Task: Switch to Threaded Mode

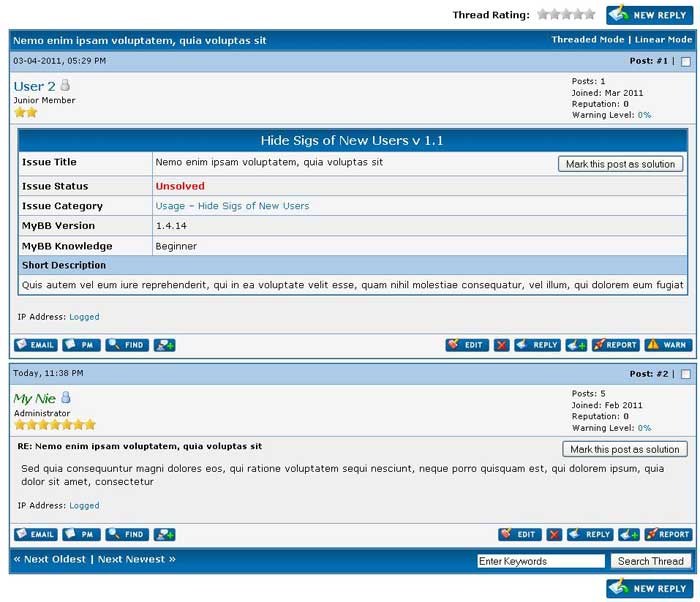Action: (x=587, y=40)
